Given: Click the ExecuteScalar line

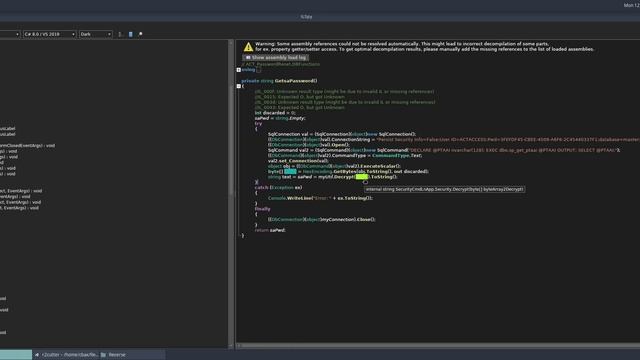Looking at the screenshot, I should (334, 166).
